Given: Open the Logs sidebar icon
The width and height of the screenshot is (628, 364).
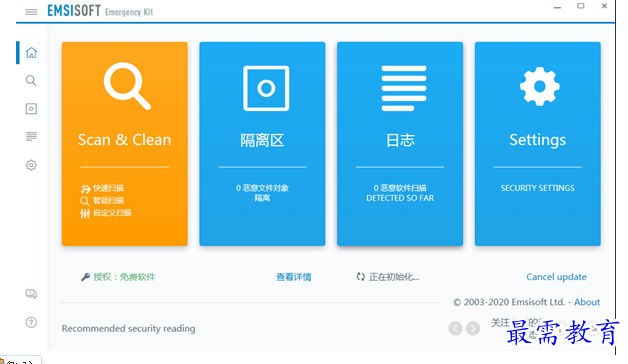Looking at the screenshot, I should pos(31,137).
